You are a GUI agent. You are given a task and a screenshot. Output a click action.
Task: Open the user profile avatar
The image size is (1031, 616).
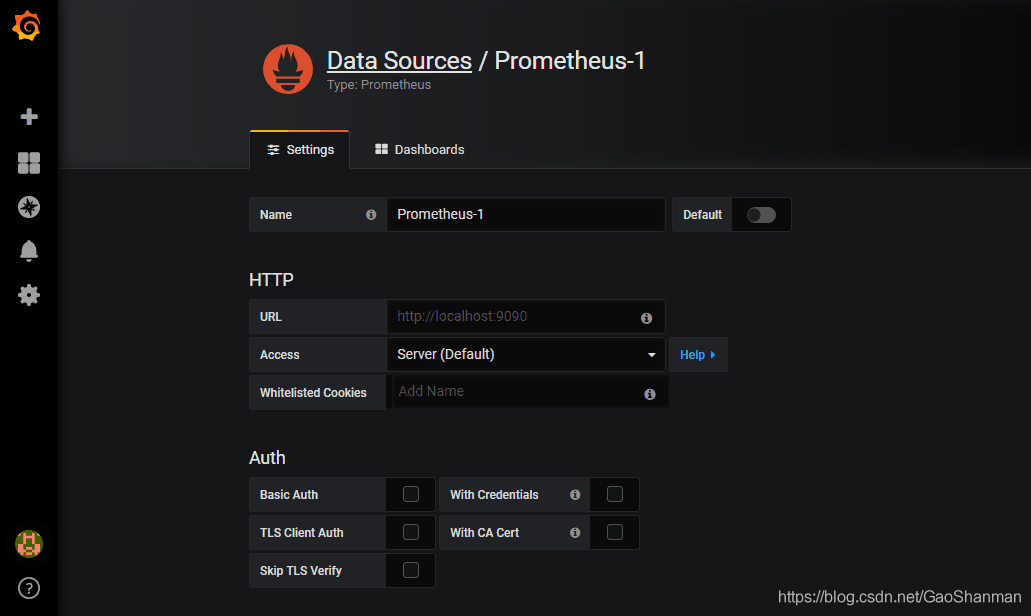pos(29,544)
